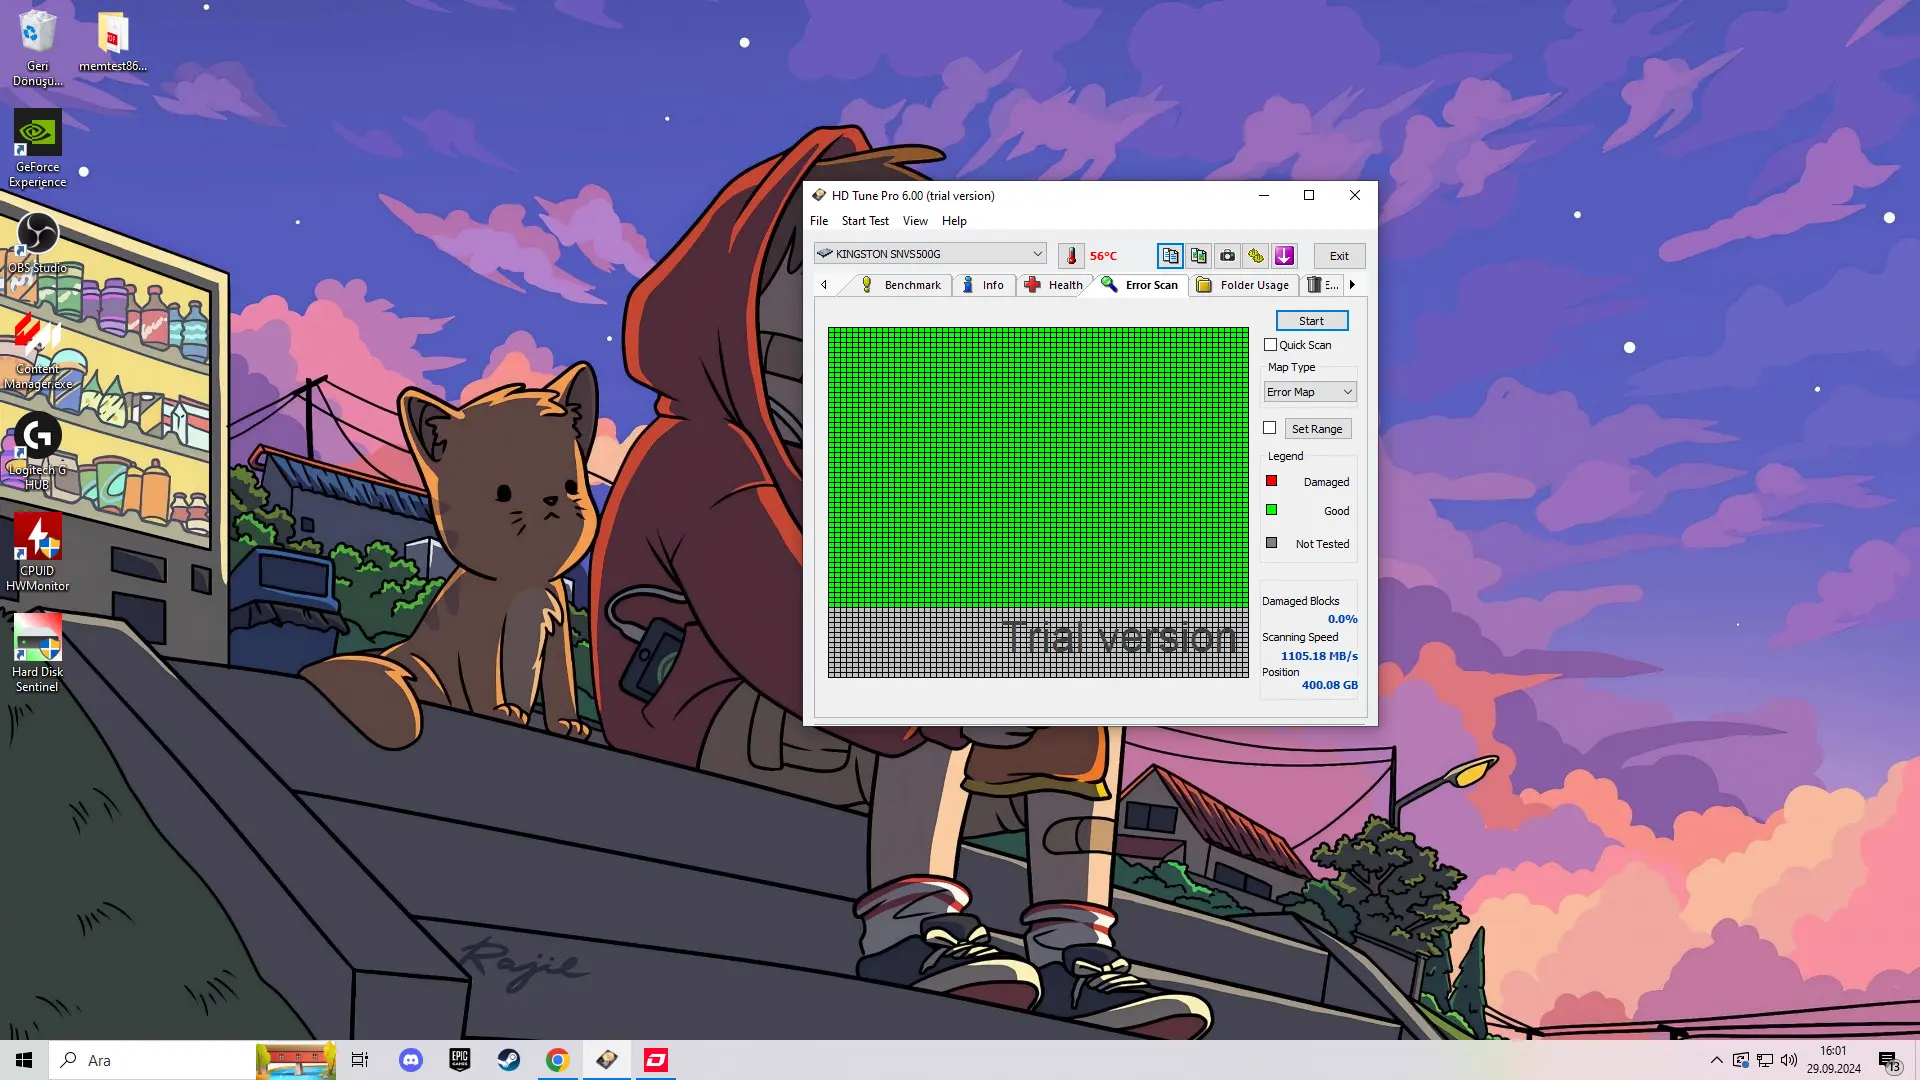Click the camera save-screenshot icon
This screenshot has height=1080, width=1920.
(x=1227, y=256)
